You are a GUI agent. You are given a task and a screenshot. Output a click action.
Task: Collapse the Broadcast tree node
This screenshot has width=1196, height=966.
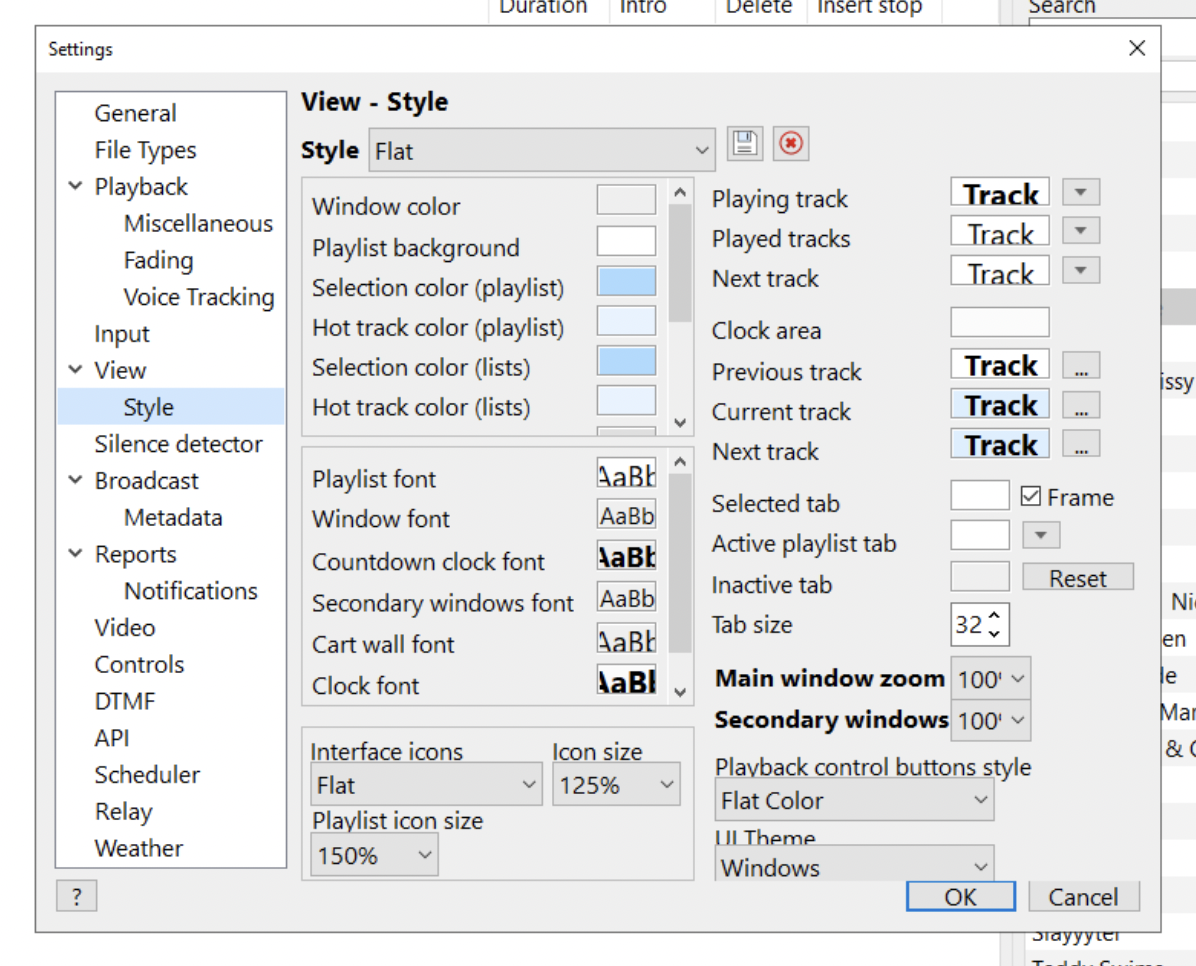point(76,481)
